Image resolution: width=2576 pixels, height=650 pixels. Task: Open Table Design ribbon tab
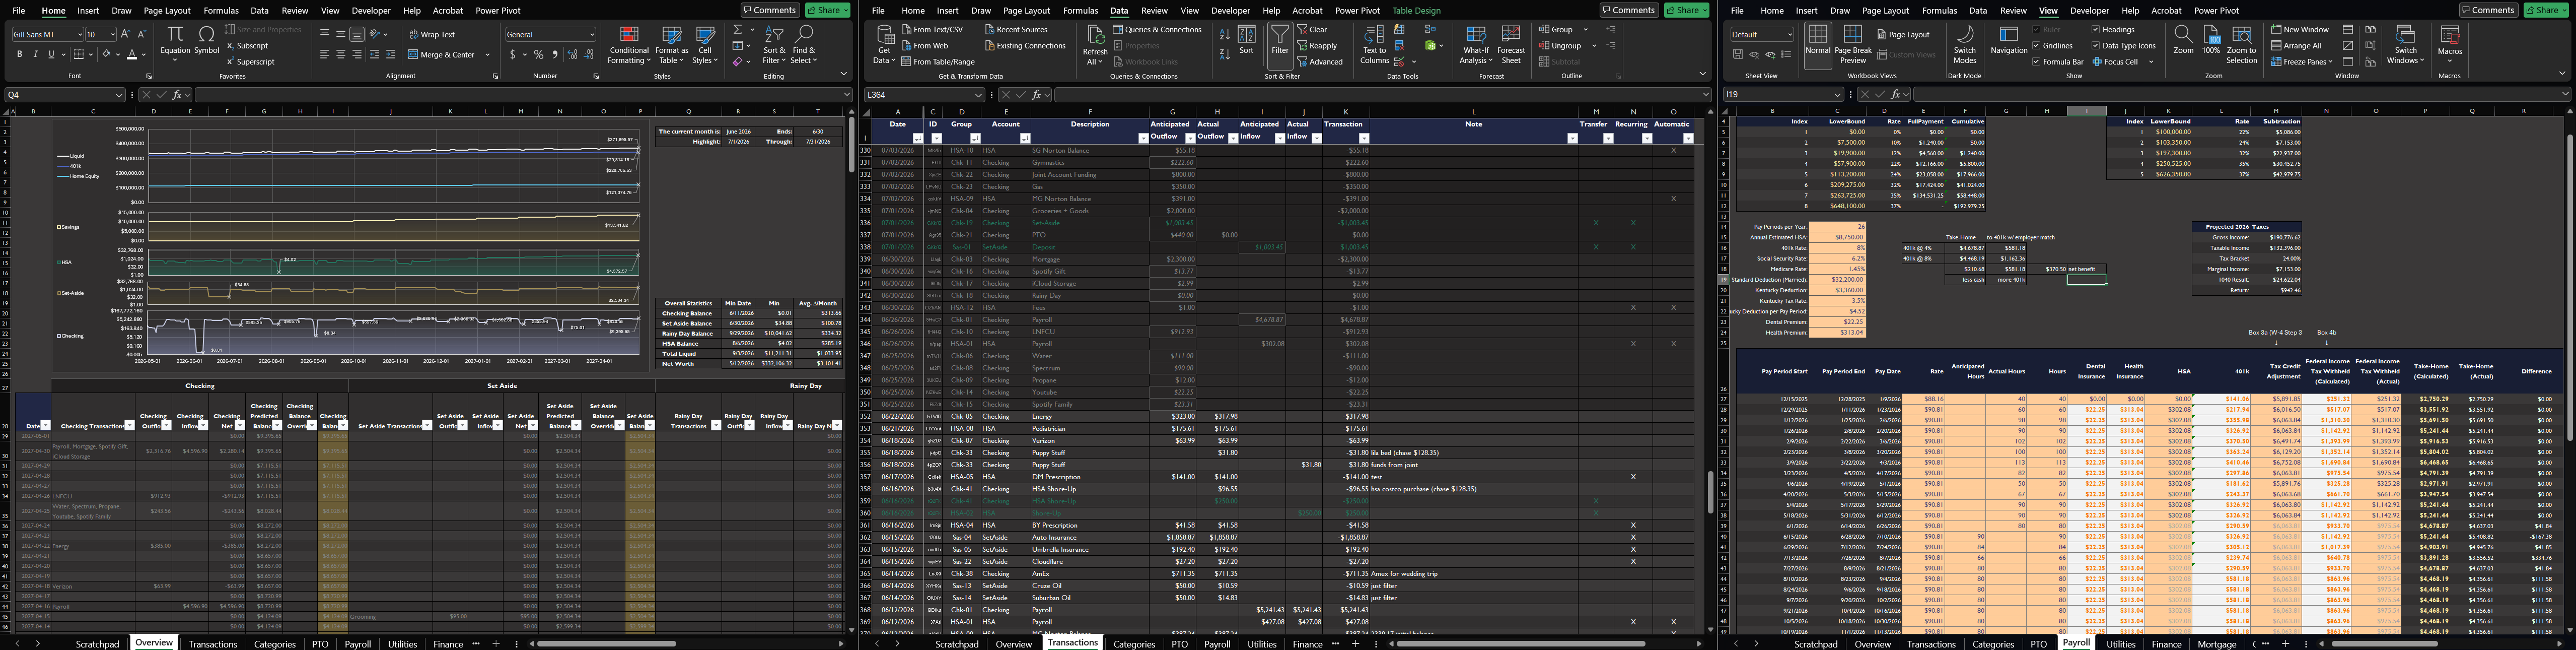[x=1416, y=11]
